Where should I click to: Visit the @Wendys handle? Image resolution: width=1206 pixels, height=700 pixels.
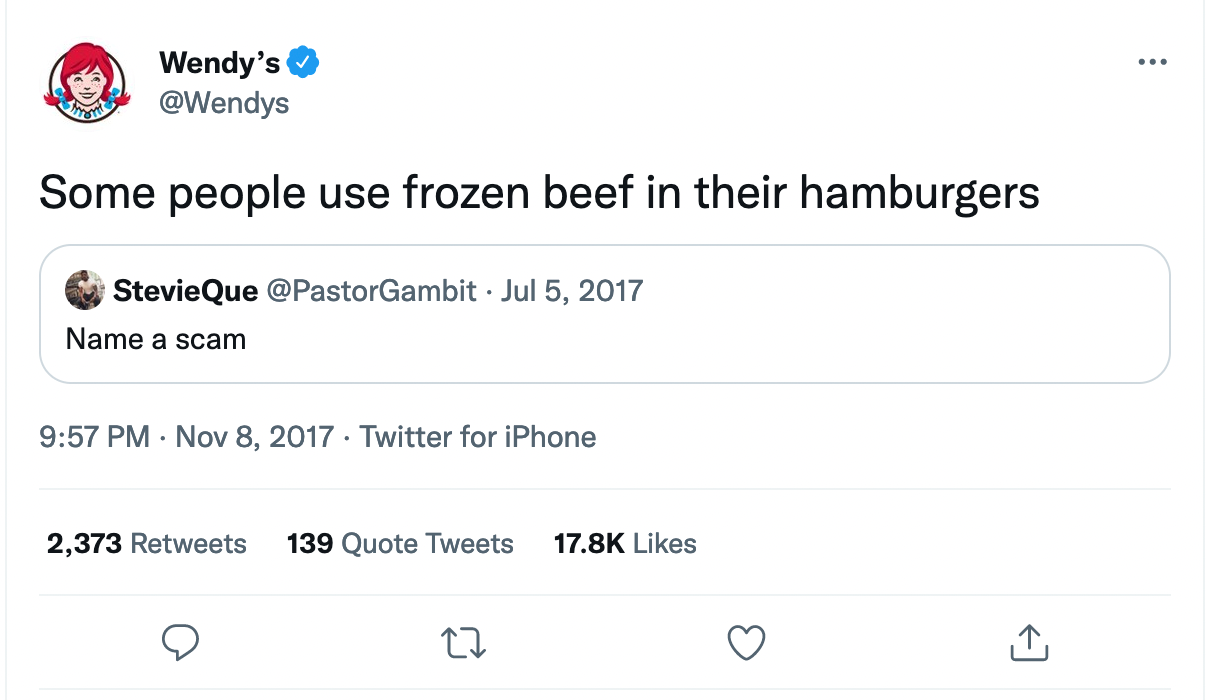pos(224,102)
